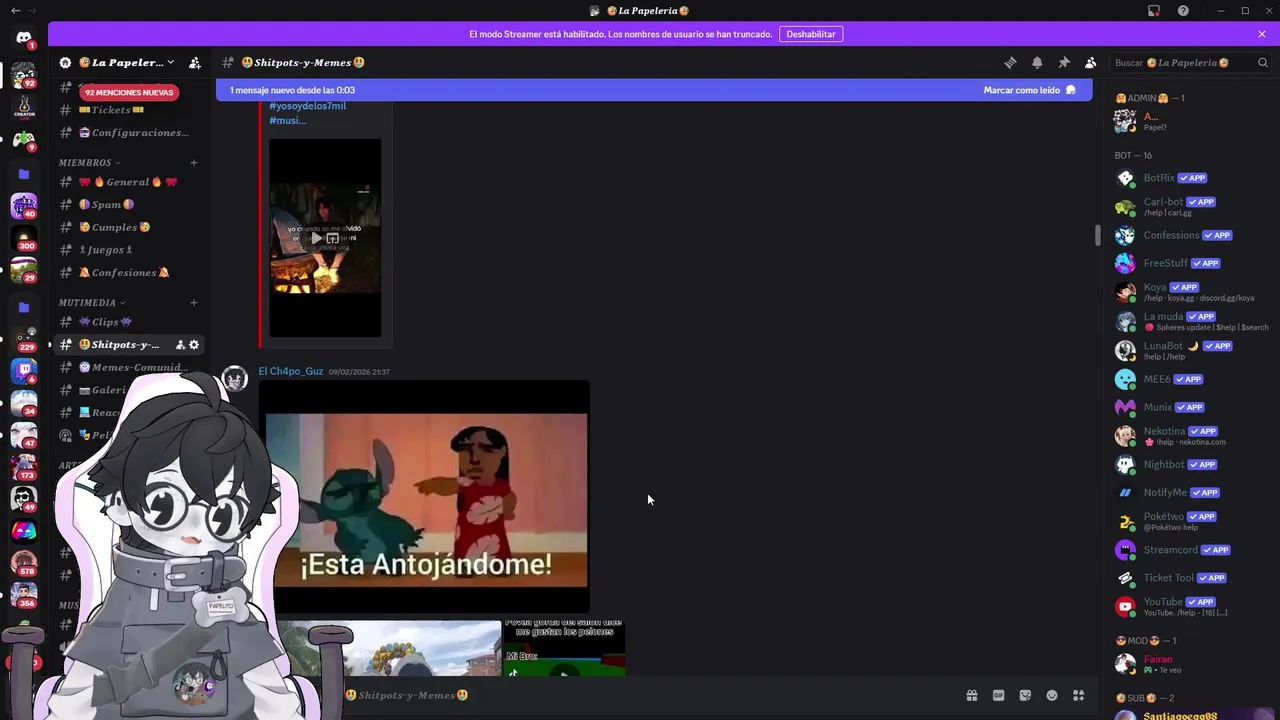
Task: Open Confessions bot profile
Action: pos(1190,235)
